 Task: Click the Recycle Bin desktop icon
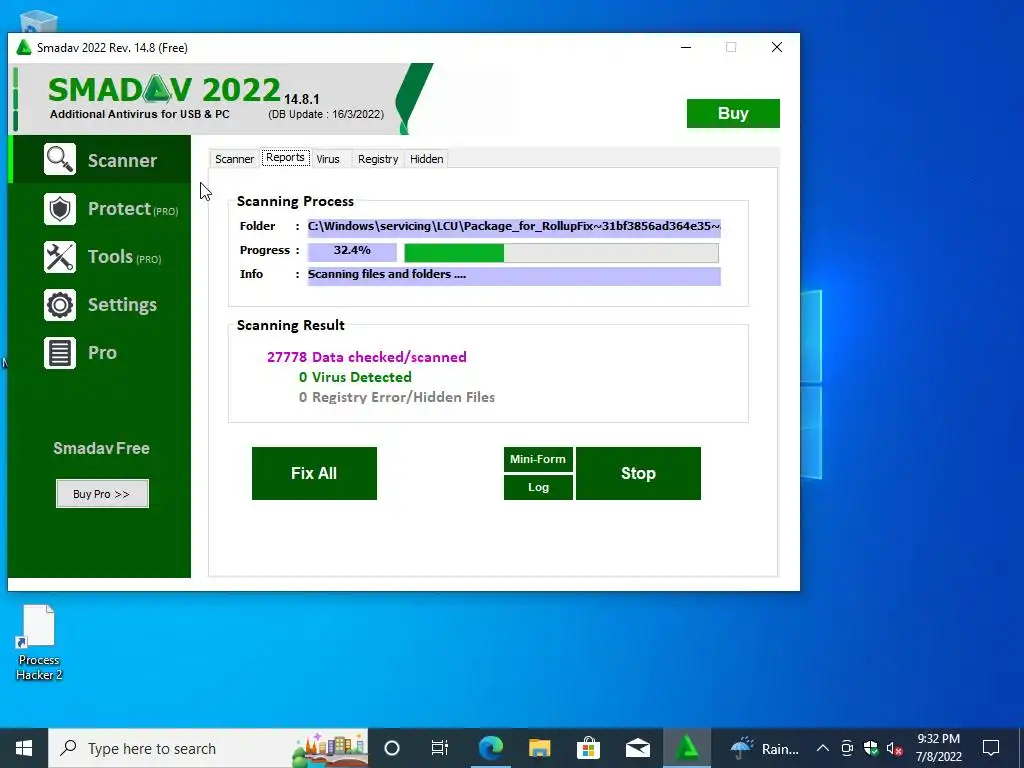(39, 21)
